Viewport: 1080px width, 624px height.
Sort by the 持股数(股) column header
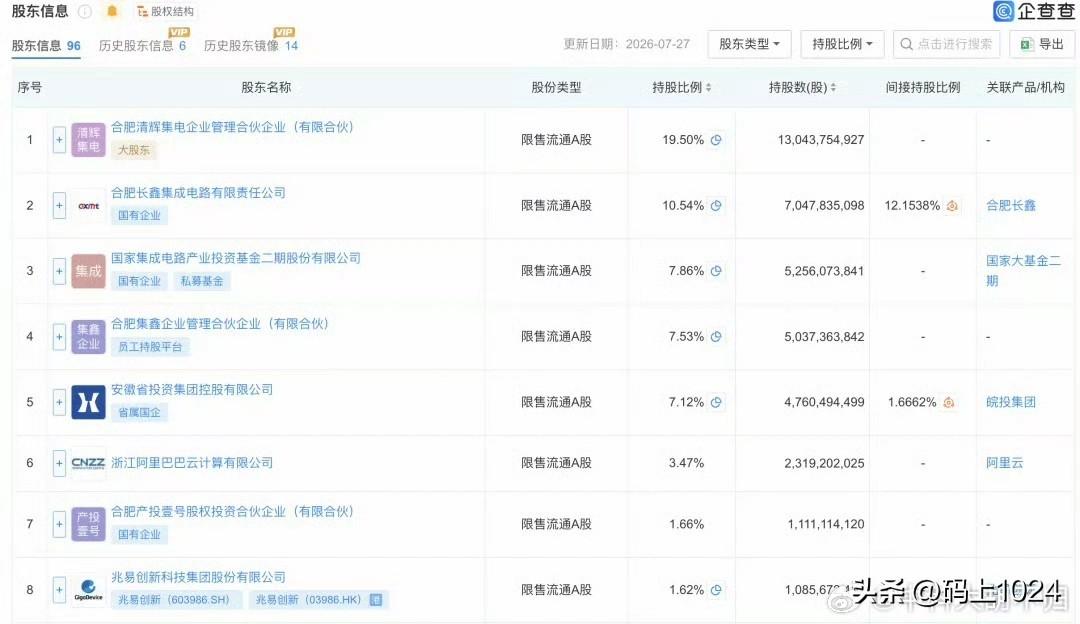pos(802,87)
